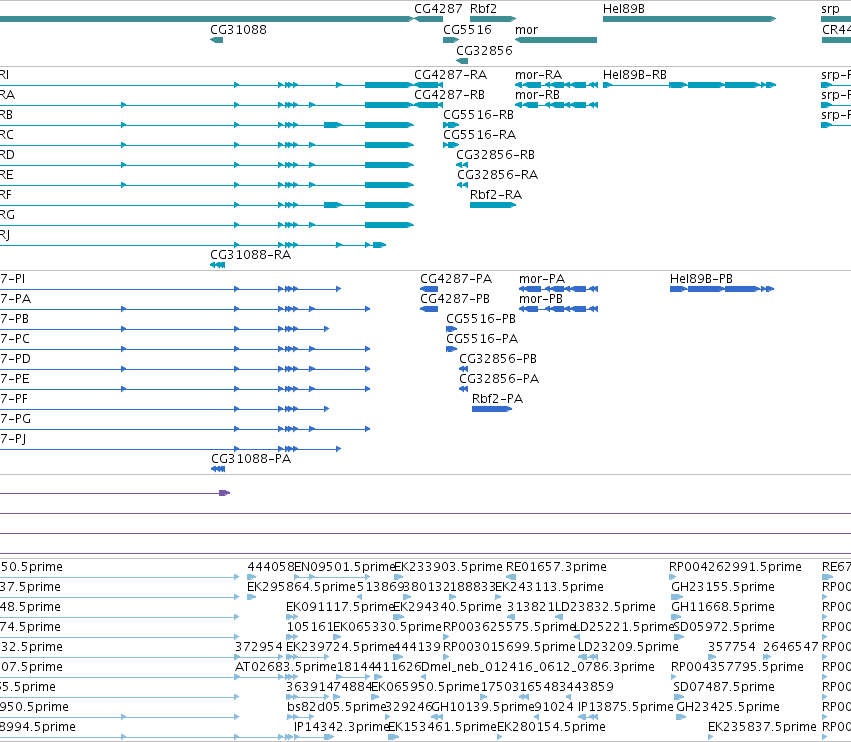The width and height of the screenshot is (851, 742).
Task: Select transcript label CG4287-RB
Action: click(449, 95)
